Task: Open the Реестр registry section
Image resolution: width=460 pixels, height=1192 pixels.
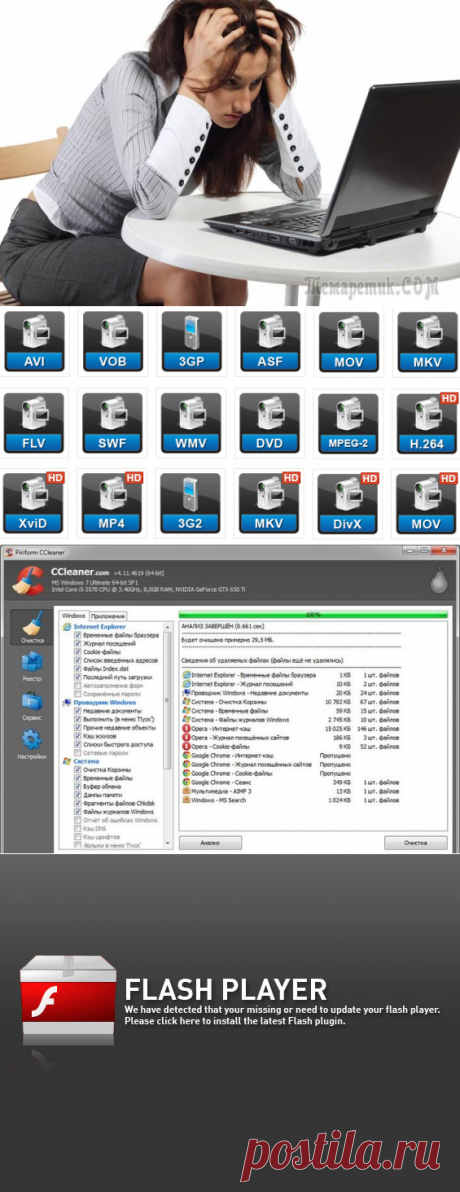Action: 32,667
